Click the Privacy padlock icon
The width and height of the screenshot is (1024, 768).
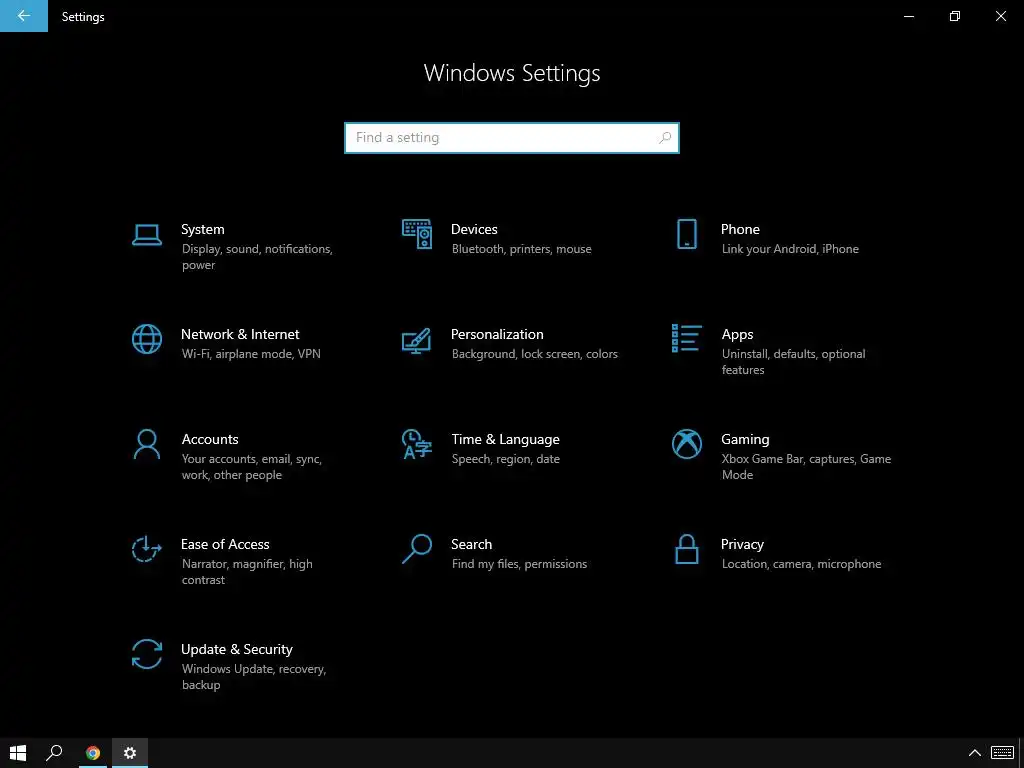point(686,549)
